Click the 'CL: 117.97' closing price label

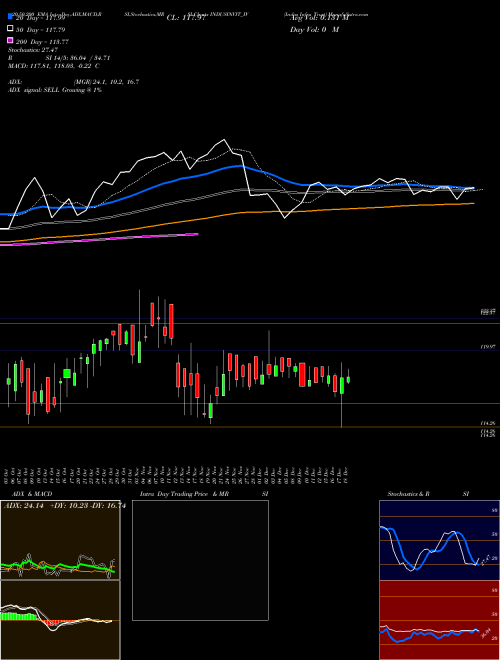click(x=186, y=18)
